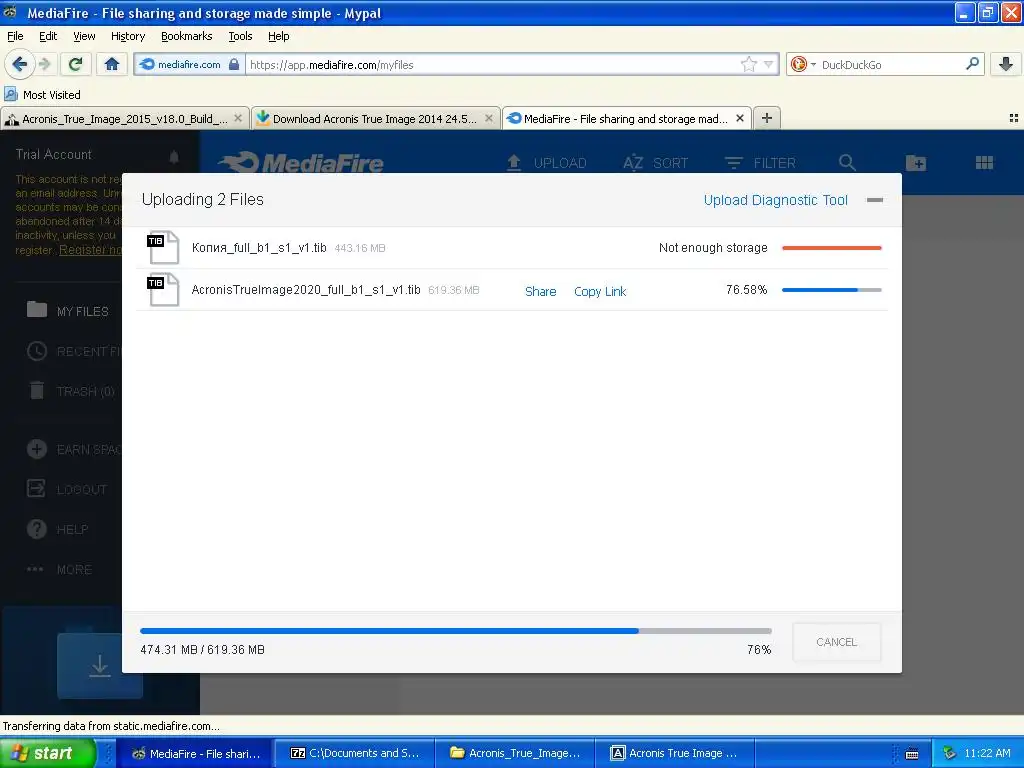The width and height of the screenshot is (1024, 768).
Task: Switch to C:\Documents and S... taskbar window
Action: [x=355, y=753]
